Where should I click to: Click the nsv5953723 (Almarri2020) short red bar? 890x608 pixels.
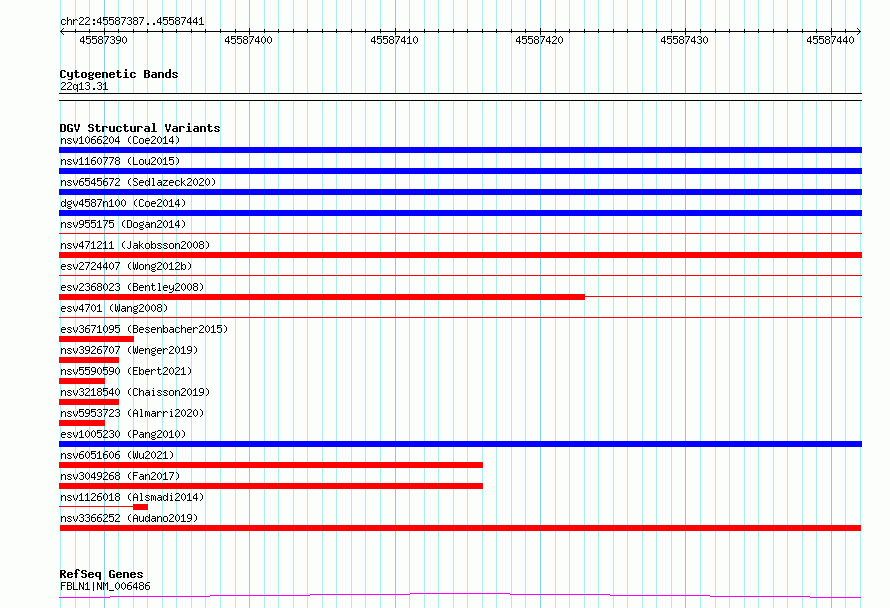82,423
